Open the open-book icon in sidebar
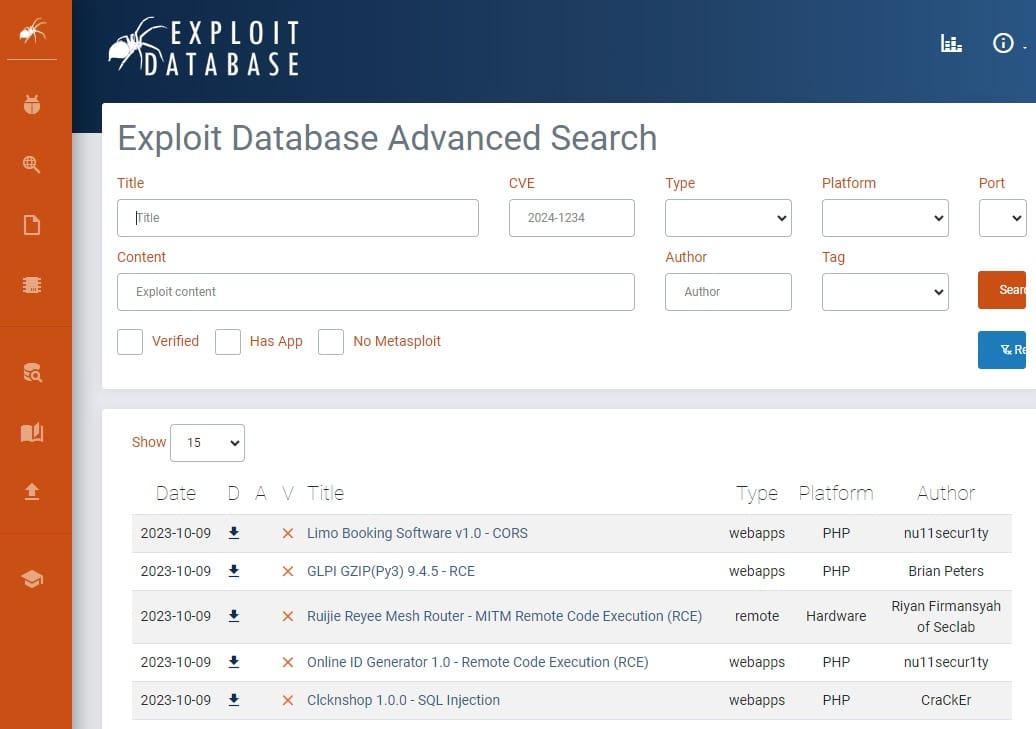 32,432
